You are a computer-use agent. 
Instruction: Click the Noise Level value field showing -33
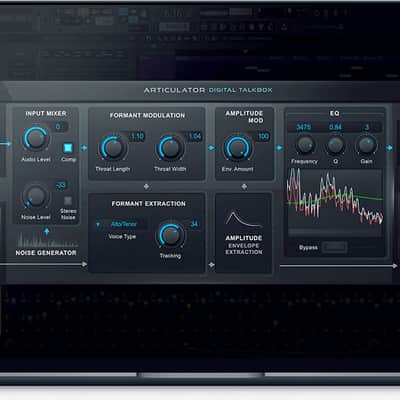(61, 185)
